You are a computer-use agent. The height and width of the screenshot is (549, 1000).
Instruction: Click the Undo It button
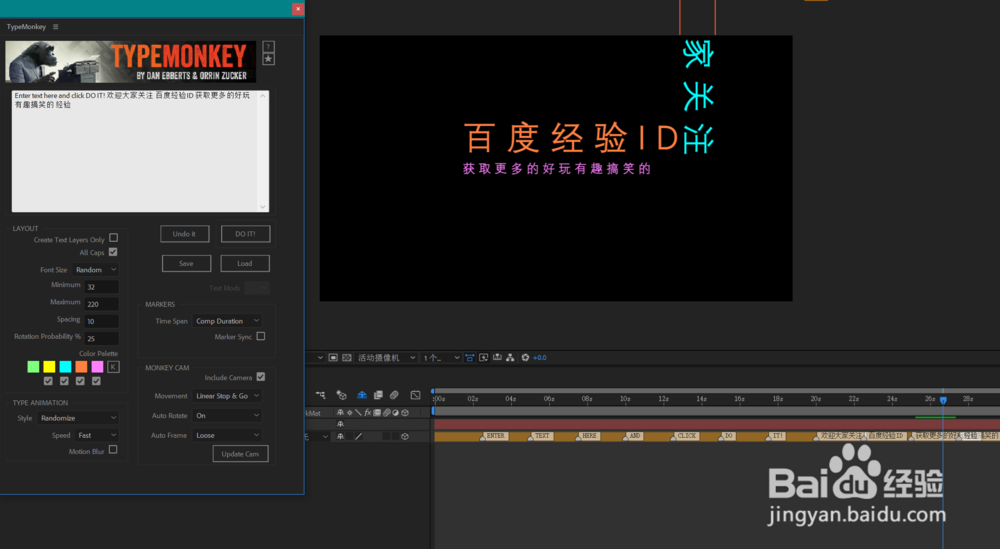pyautogui.click(x=185, y=234)
